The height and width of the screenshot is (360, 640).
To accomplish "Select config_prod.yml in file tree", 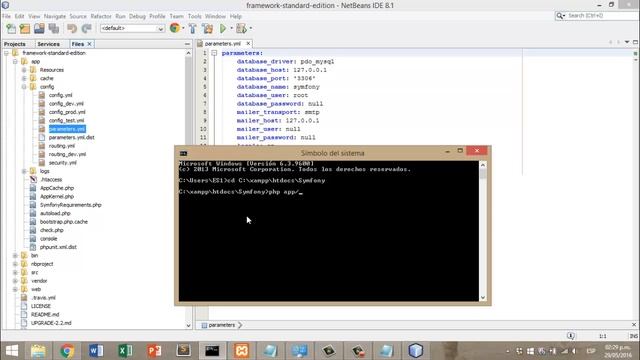I will [67, 112].
